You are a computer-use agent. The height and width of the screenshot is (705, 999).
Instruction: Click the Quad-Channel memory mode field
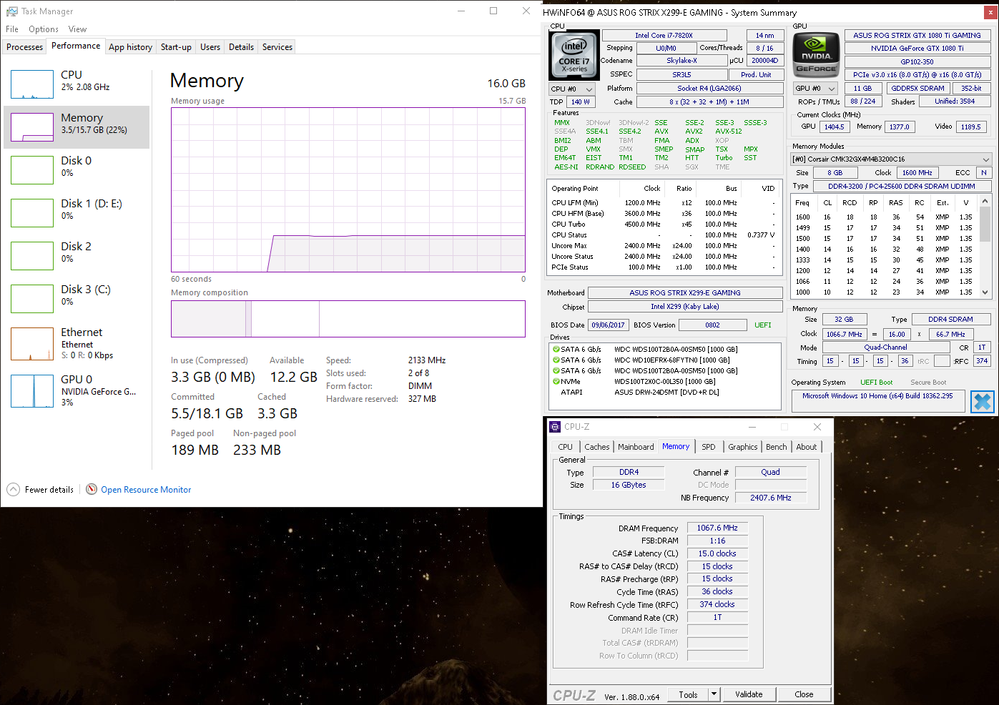point(886,348)
